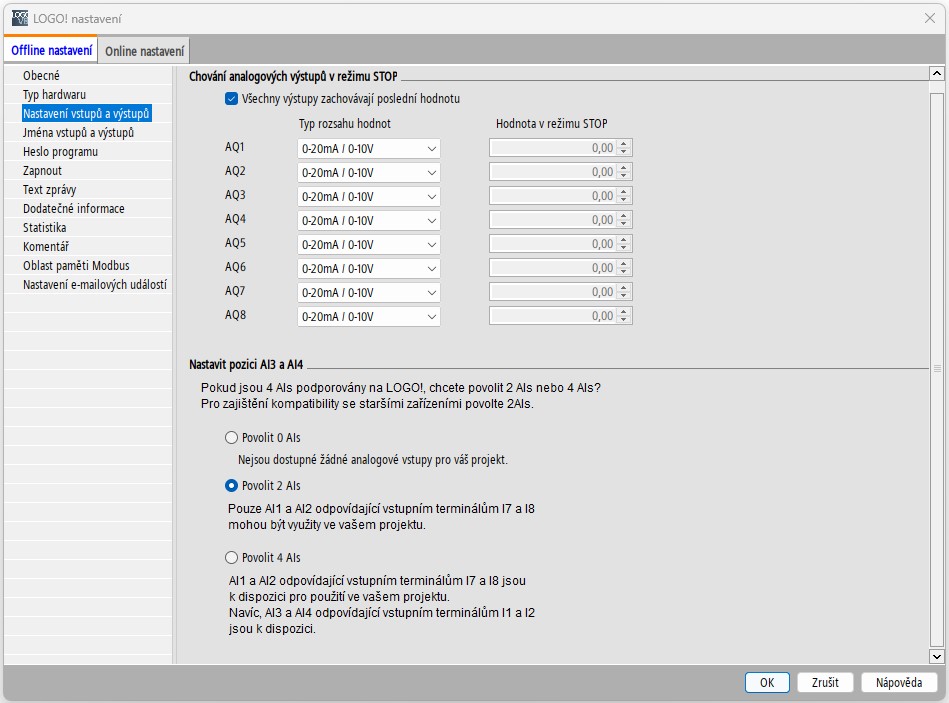
Task: Click scrollbar down arrow in settings panel
Action: (x=936, y=656)
